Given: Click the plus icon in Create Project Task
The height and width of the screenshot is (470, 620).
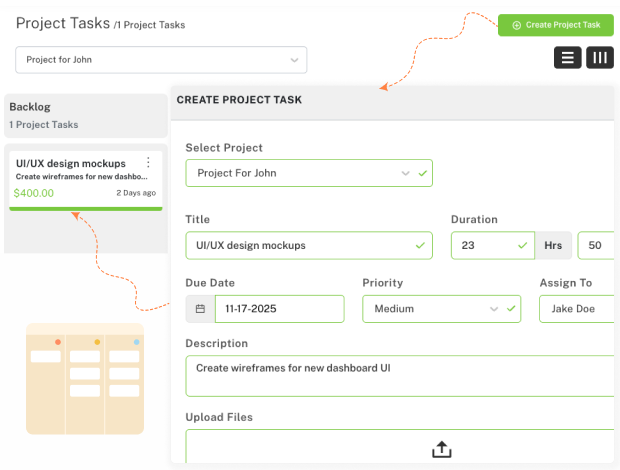Looking at the screenshot, I should point(516,25).
